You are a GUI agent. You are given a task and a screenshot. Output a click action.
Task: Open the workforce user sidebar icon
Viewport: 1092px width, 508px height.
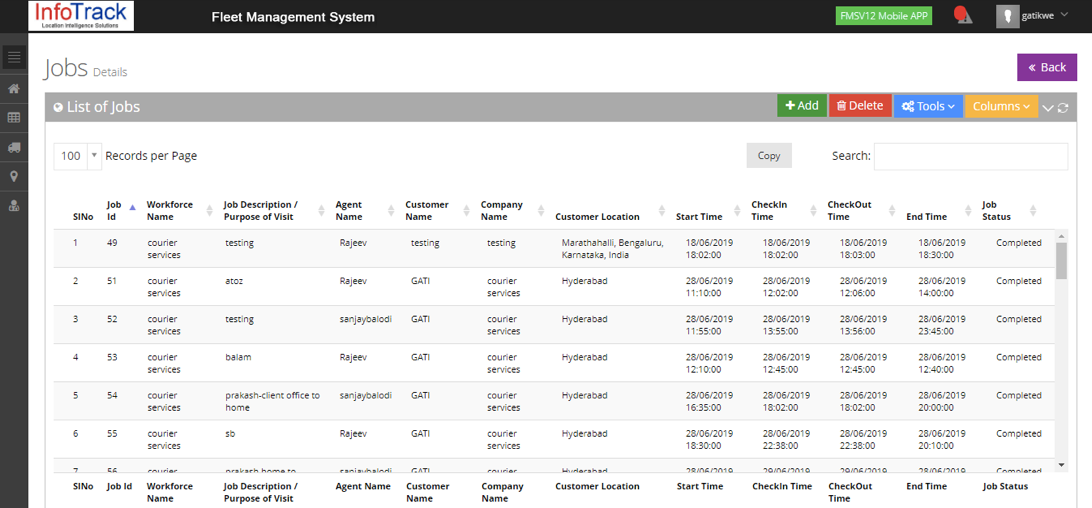(14, 206)
